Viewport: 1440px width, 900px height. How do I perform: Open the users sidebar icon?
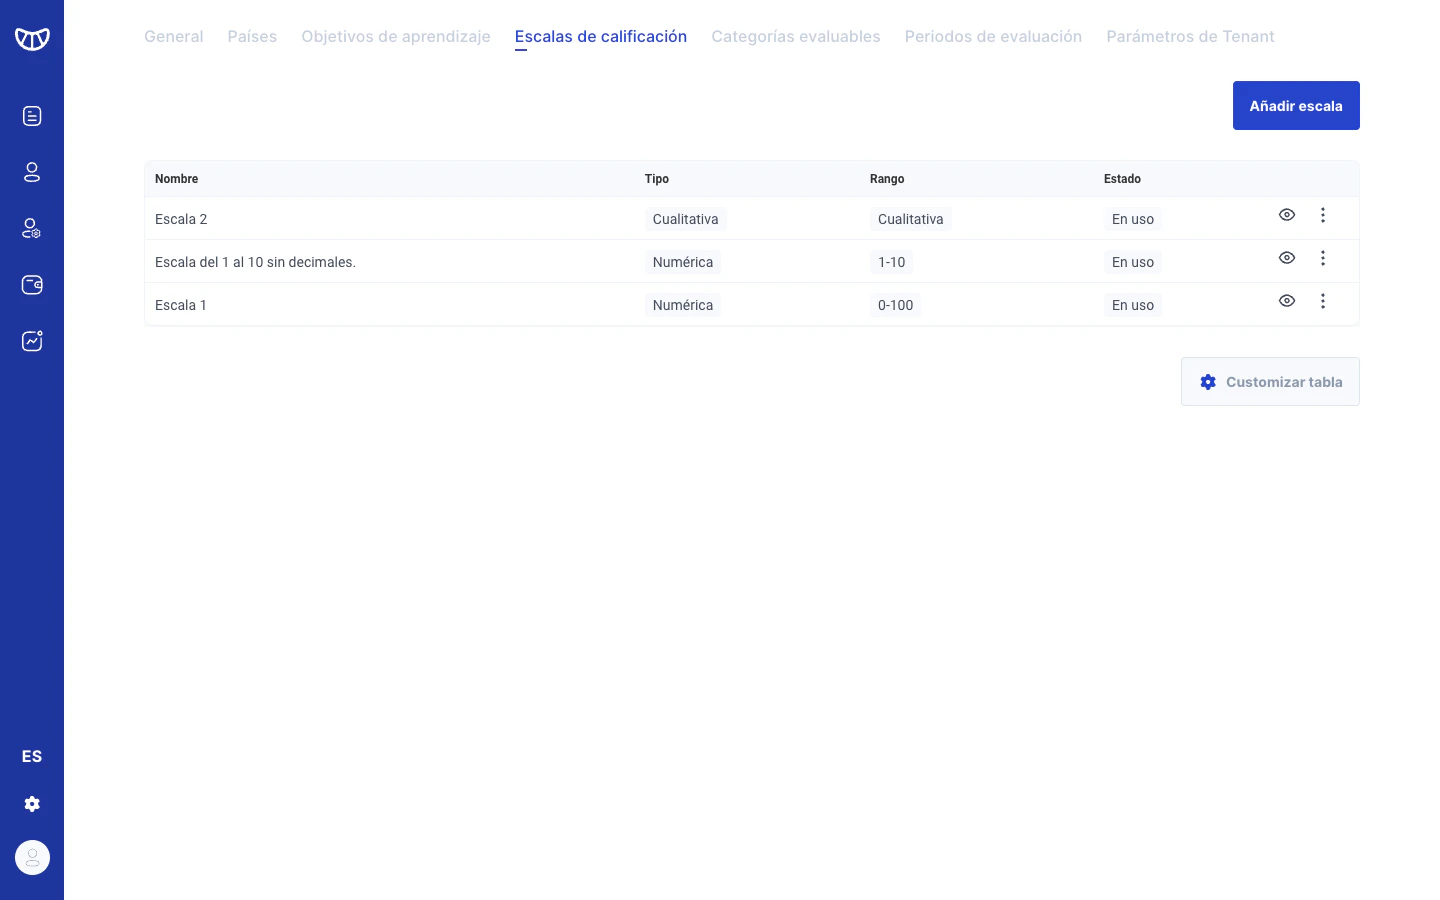coord(32,172)
